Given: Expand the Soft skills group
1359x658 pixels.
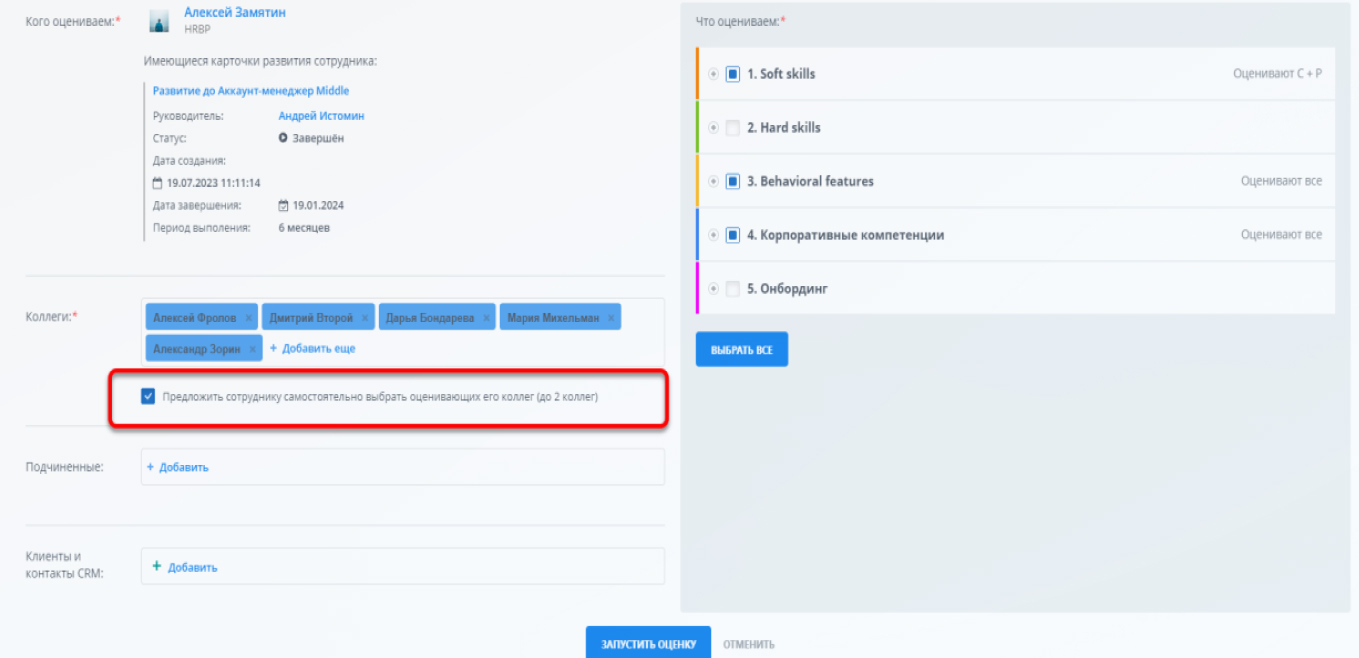Looking at the screenshot, I should 713,74.
